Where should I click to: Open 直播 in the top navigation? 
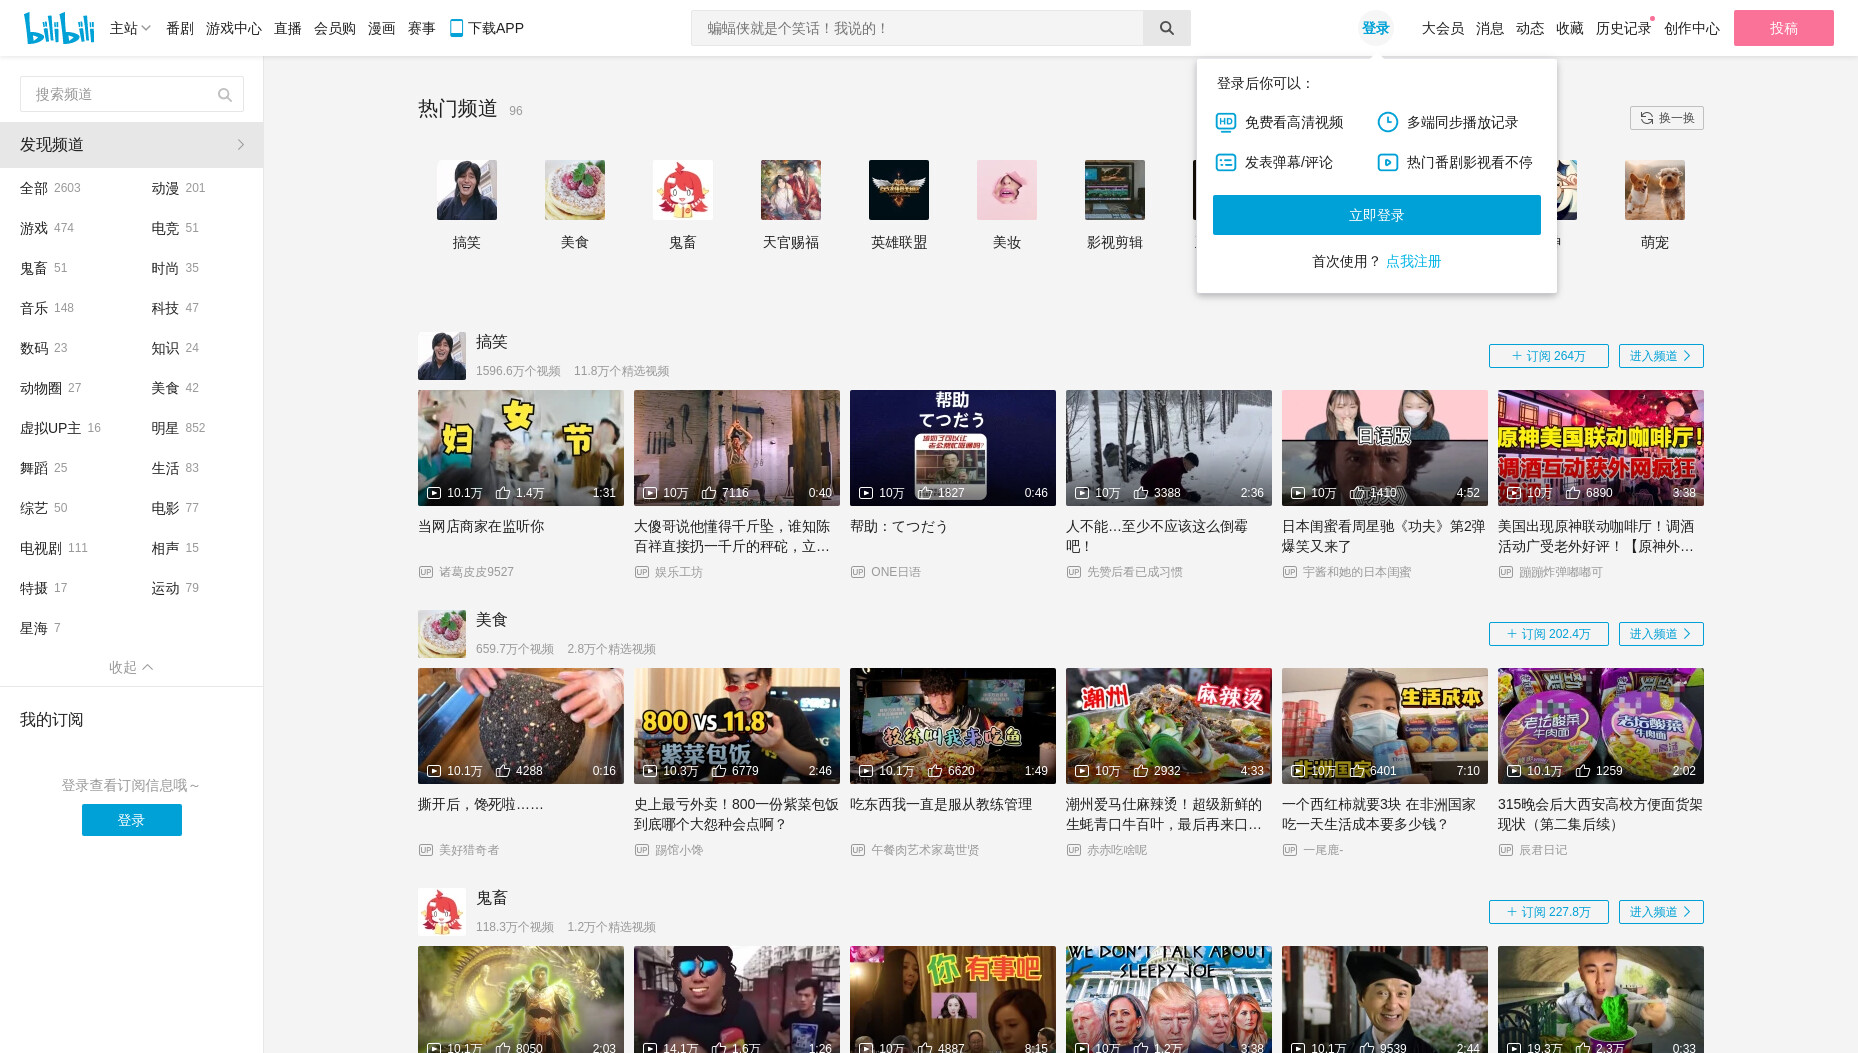tap(288, 28)
